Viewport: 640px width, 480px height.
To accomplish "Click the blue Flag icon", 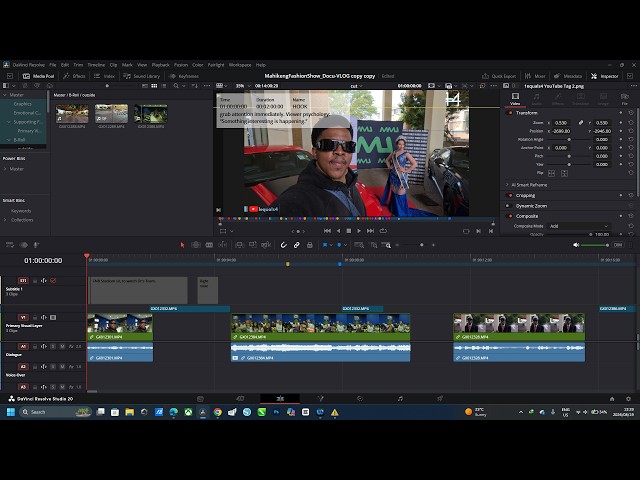I will click(325, 245).
